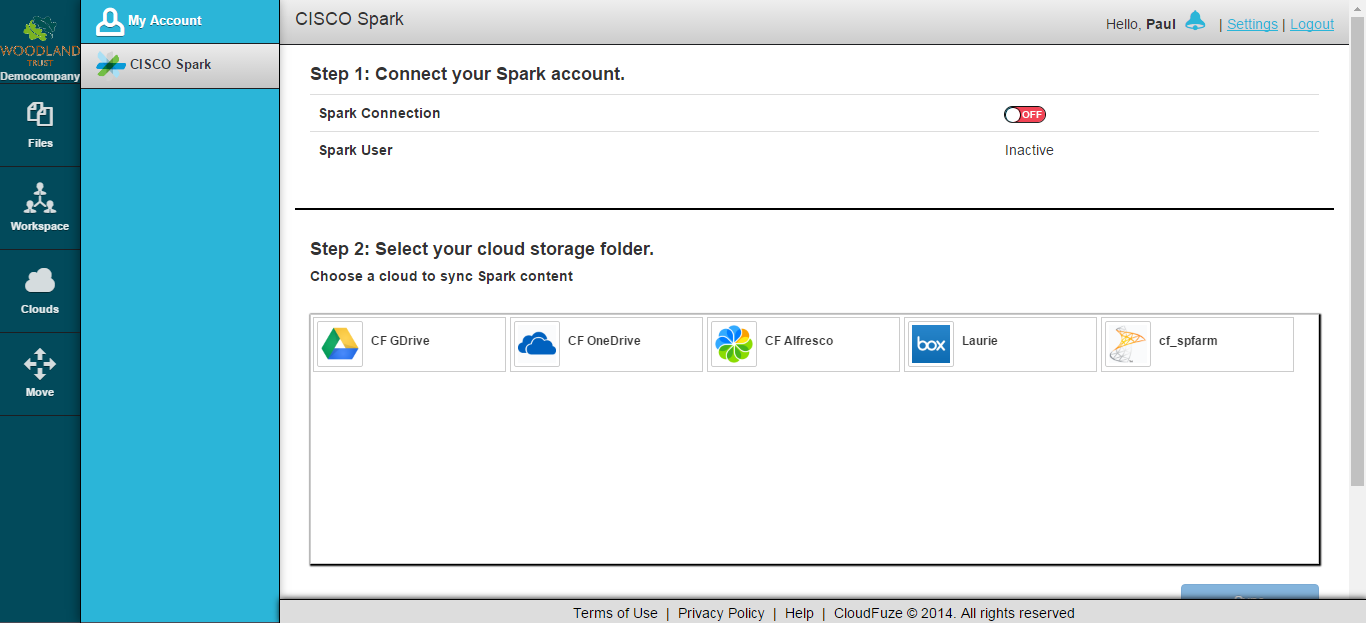Image resolution: width=1366 pixels, height=623 pixels.
Task: Click the Help footer link
Action: 799,613
